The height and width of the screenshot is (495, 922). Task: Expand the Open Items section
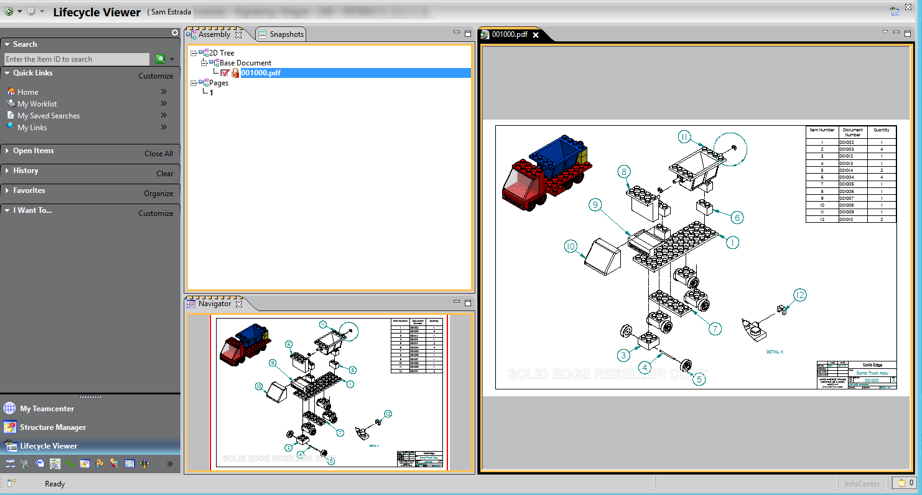pyautogui.click(x=7, y=150)
